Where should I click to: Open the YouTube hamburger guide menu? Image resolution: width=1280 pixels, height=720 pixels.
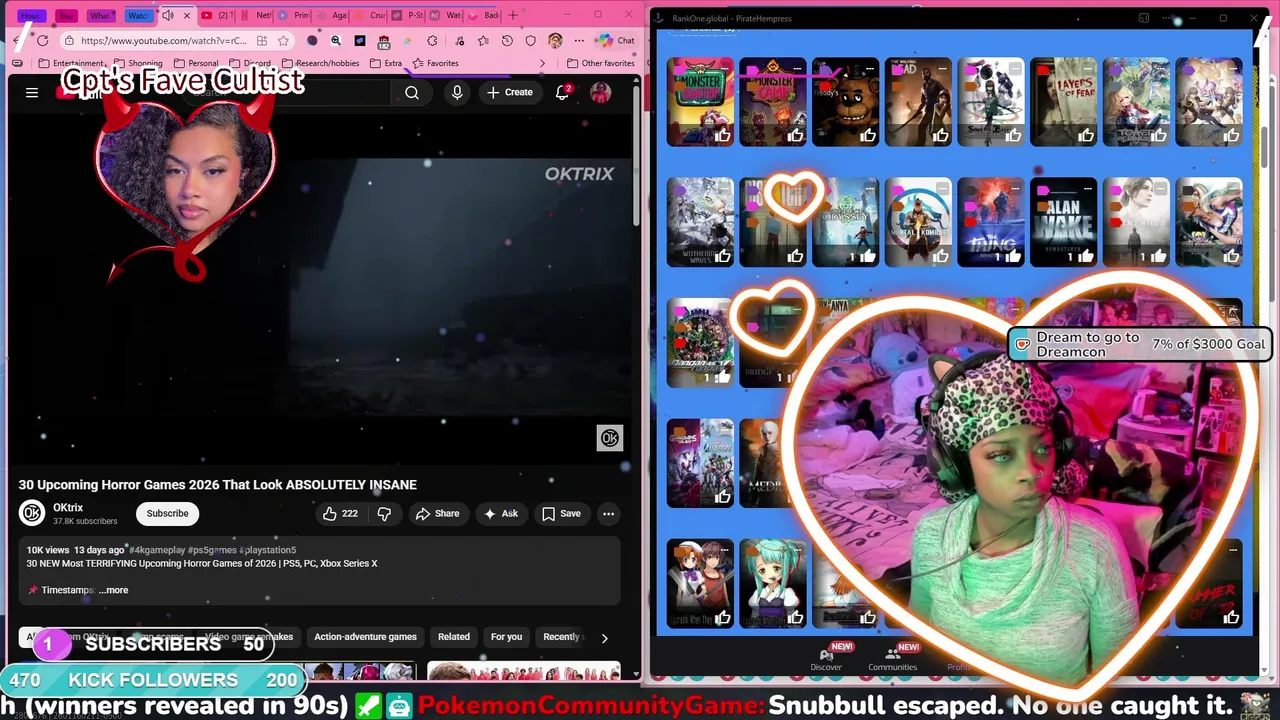pos(32,92)
